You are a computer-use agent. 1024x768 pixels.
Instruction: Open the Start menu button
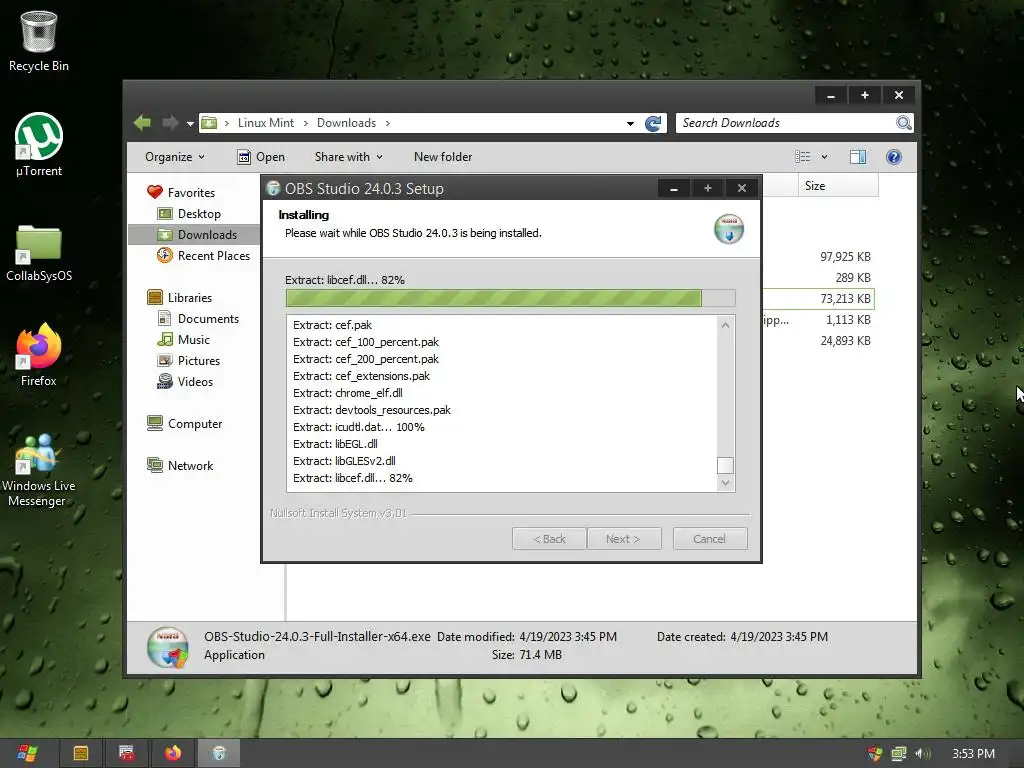point(27,753)
